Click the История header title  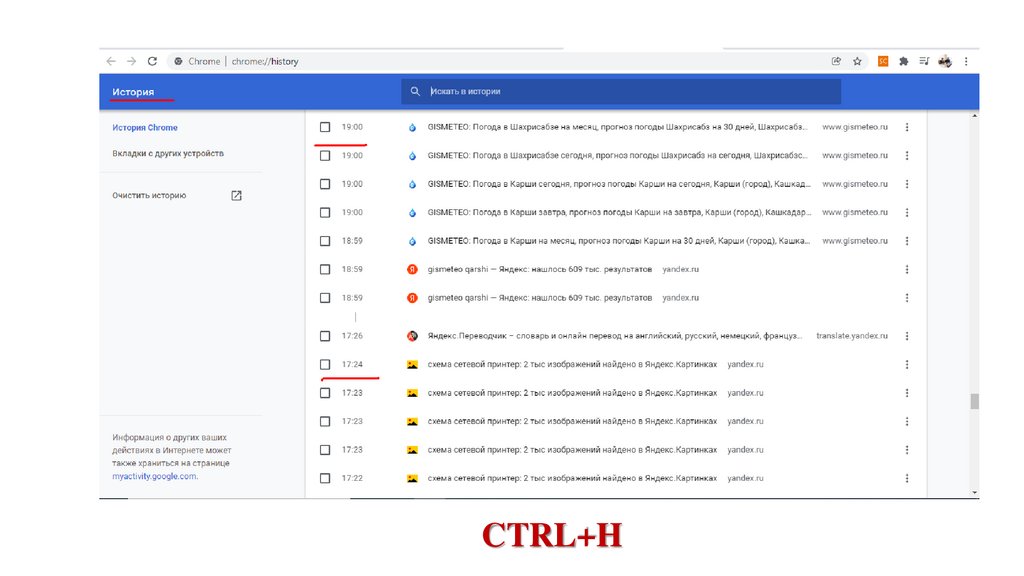tap(133, 92)
